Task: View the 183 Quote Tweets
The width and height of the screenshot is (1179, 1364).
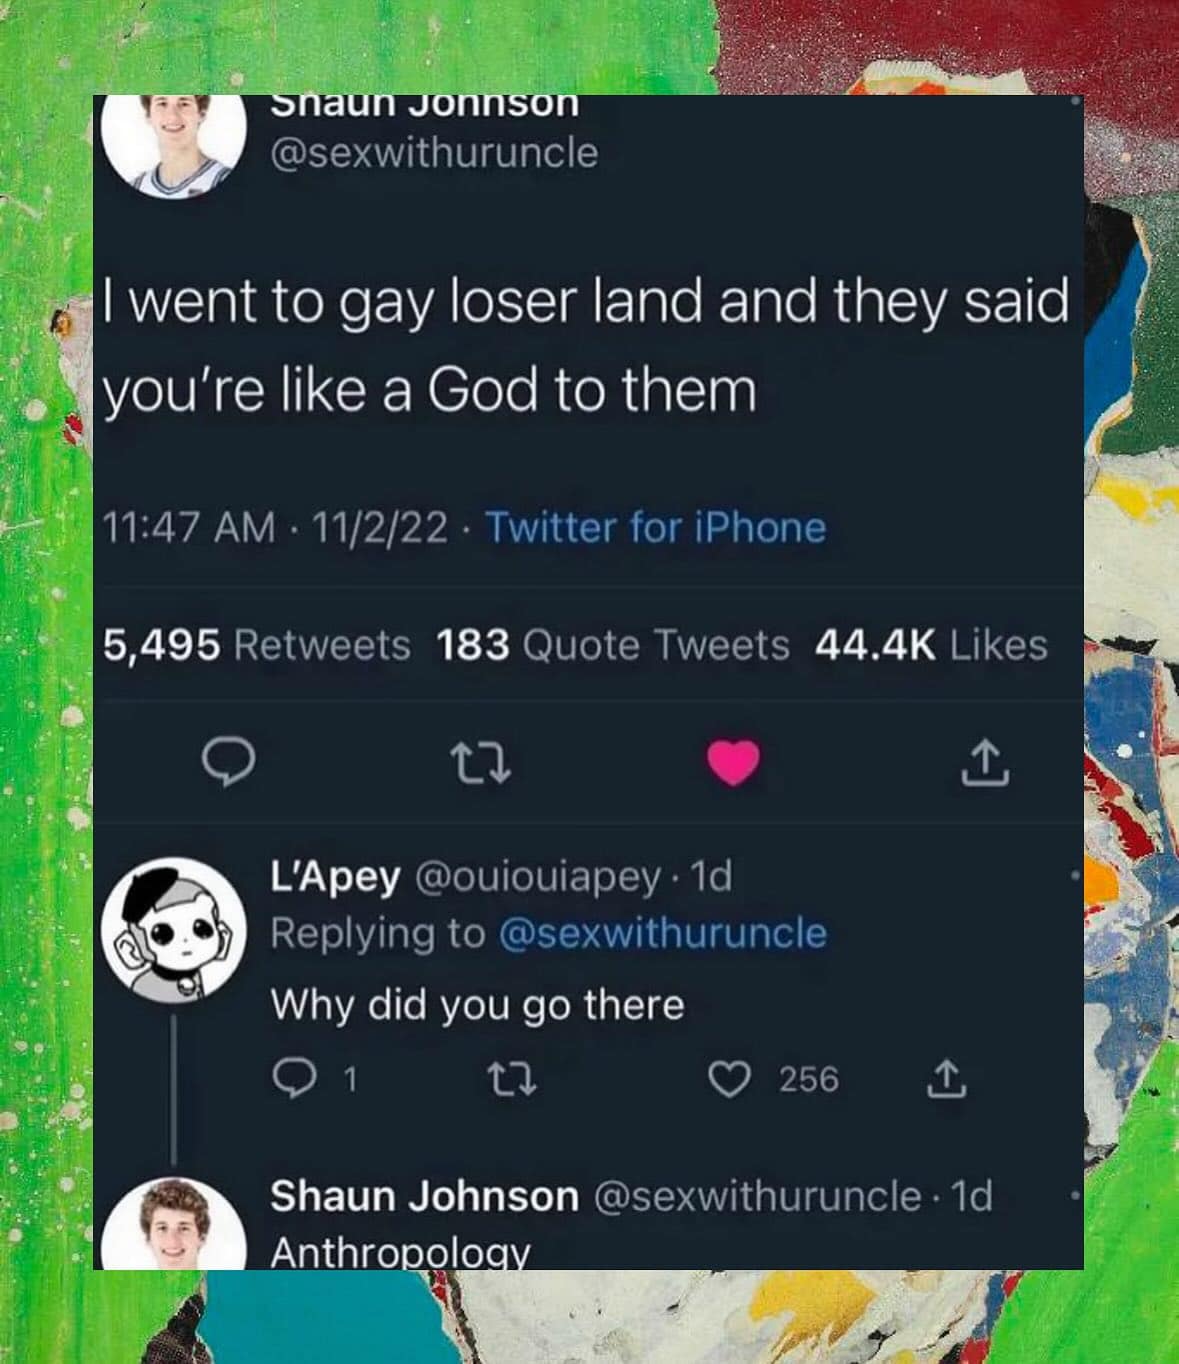Action: click(x=613, y=645)
